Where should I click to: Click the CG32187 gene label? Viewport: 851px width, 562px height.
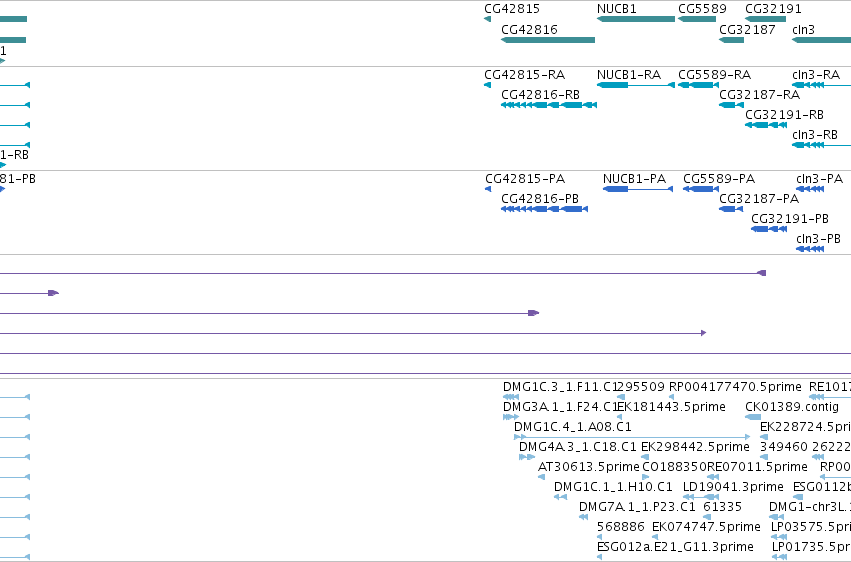click(x=747, y=29)
